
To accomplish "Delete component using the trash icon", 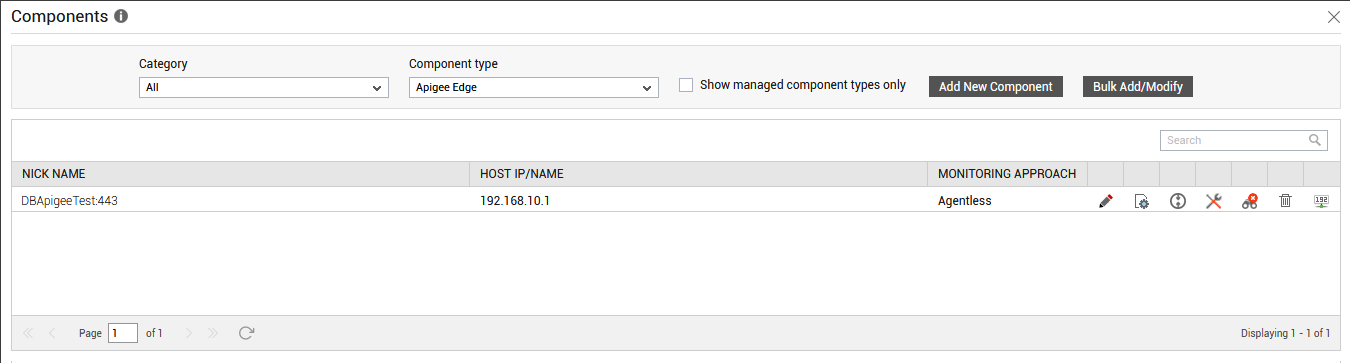I will 1286,201.
